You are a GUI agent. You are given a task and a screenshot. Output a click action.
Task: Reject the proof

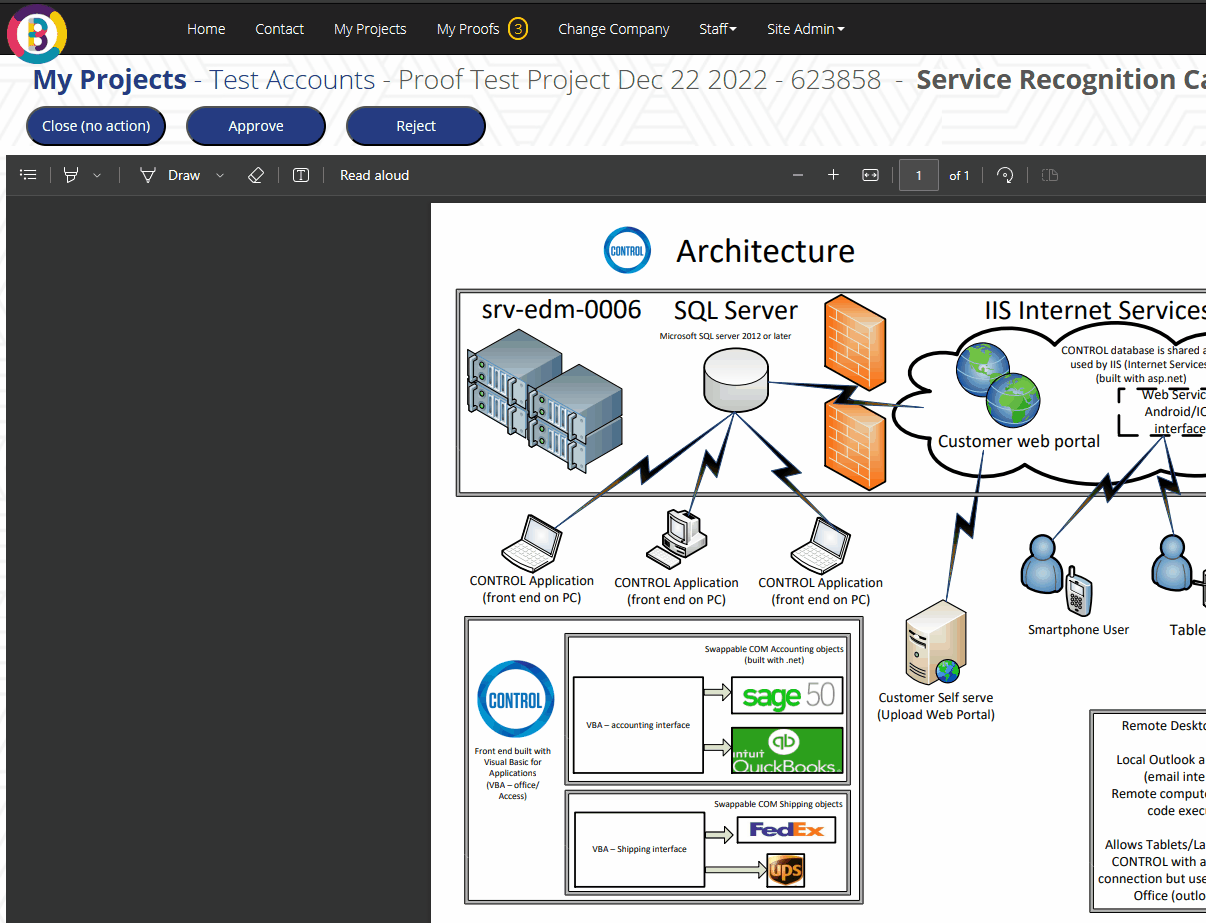click(x=416, y=126)
